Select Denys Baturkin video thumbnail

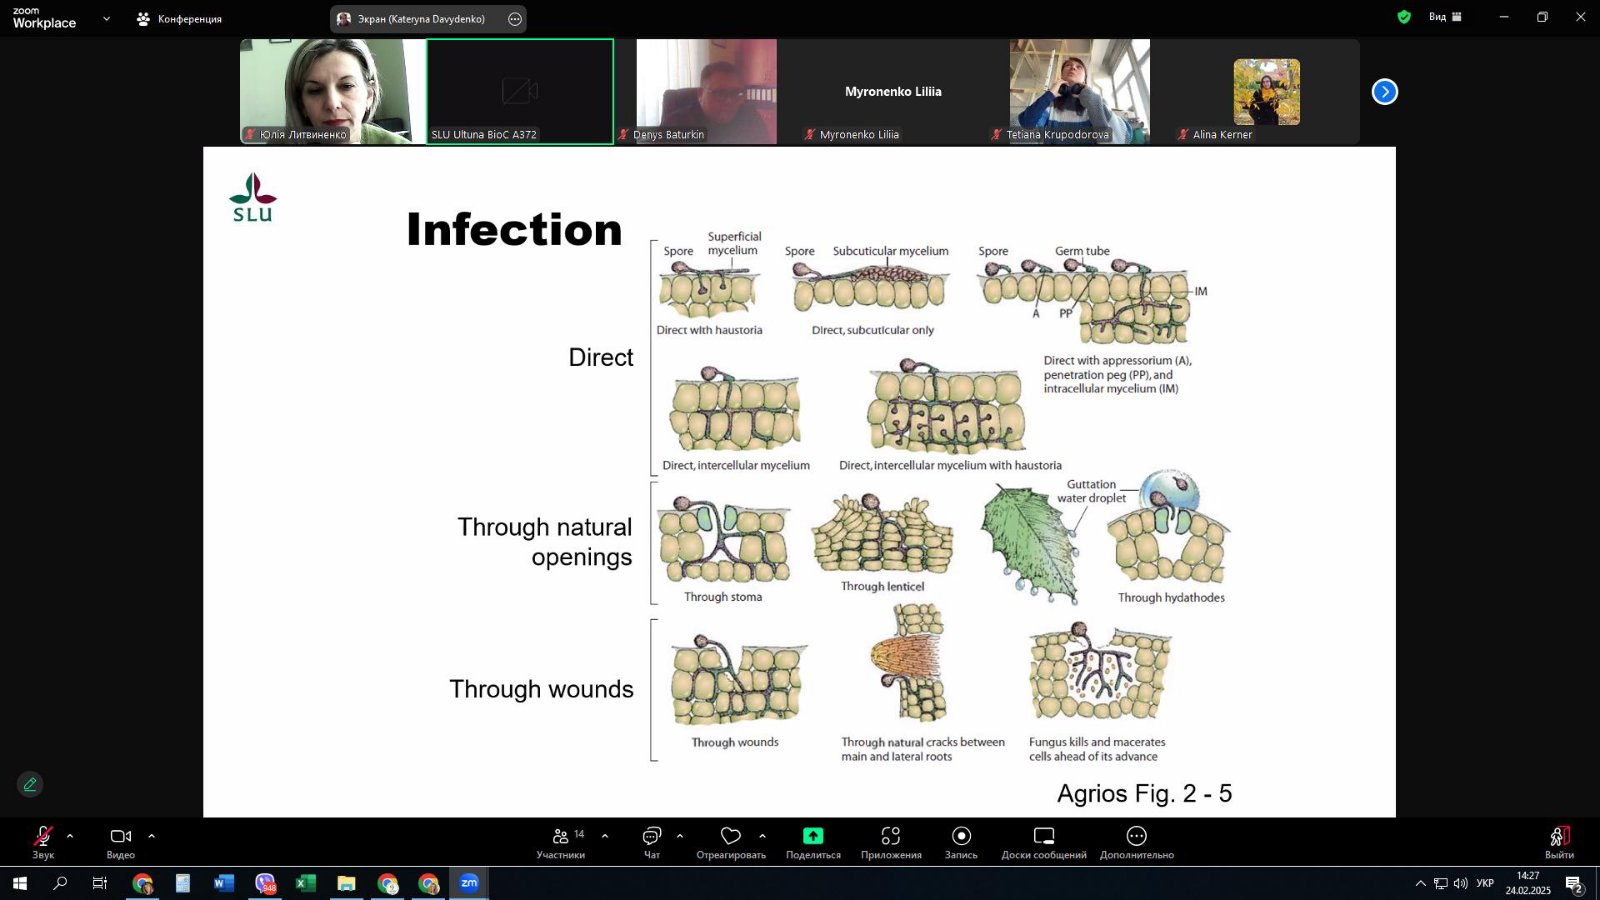[706, 91]
